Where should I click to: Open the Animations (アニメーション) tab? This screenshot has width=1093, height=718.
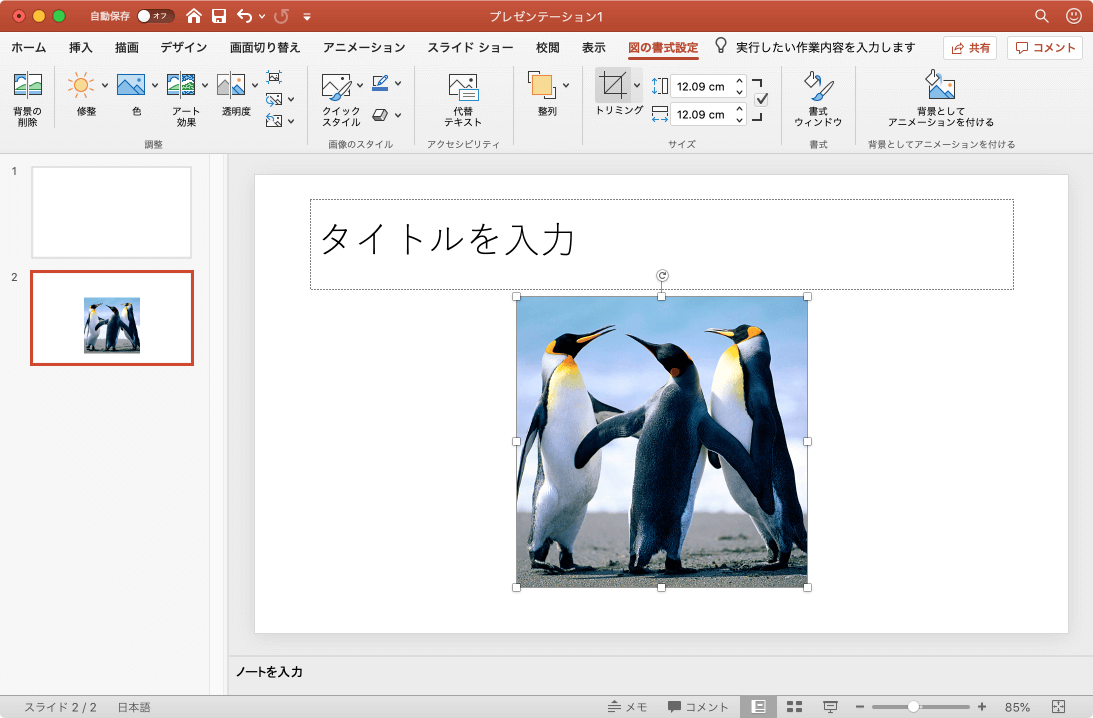point(364,47)
